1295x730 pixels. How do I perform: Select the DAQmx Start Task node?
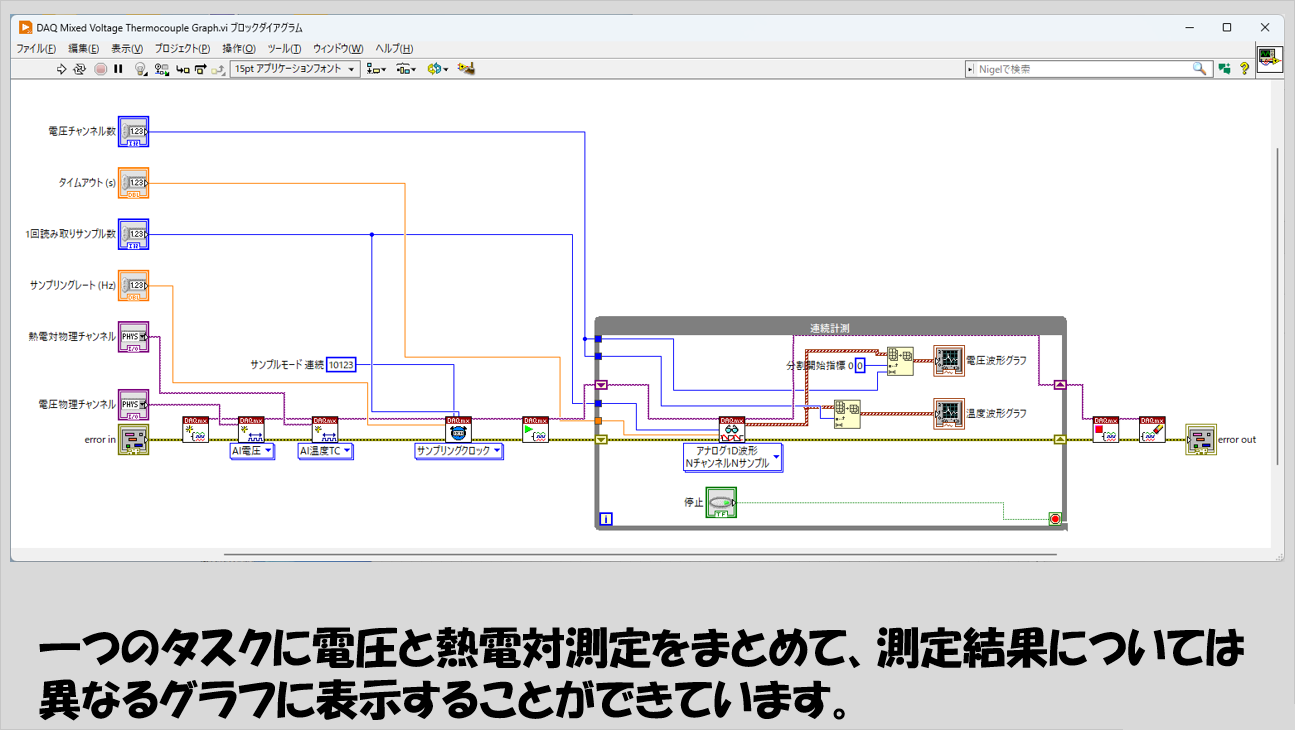535,430
